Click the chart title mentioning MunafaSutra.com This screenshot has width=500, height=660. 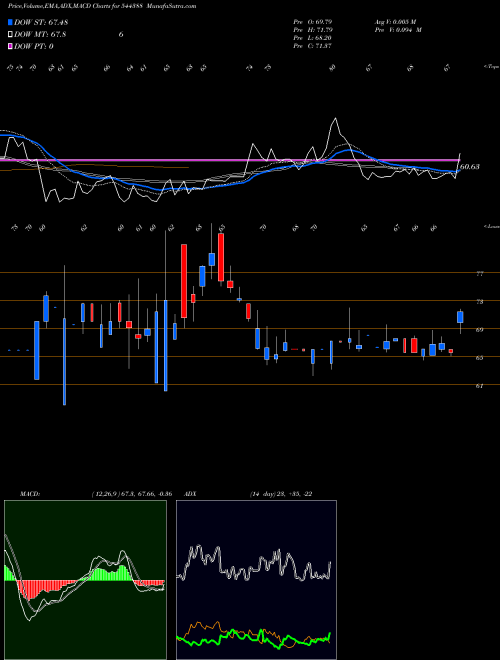point(102,6)
